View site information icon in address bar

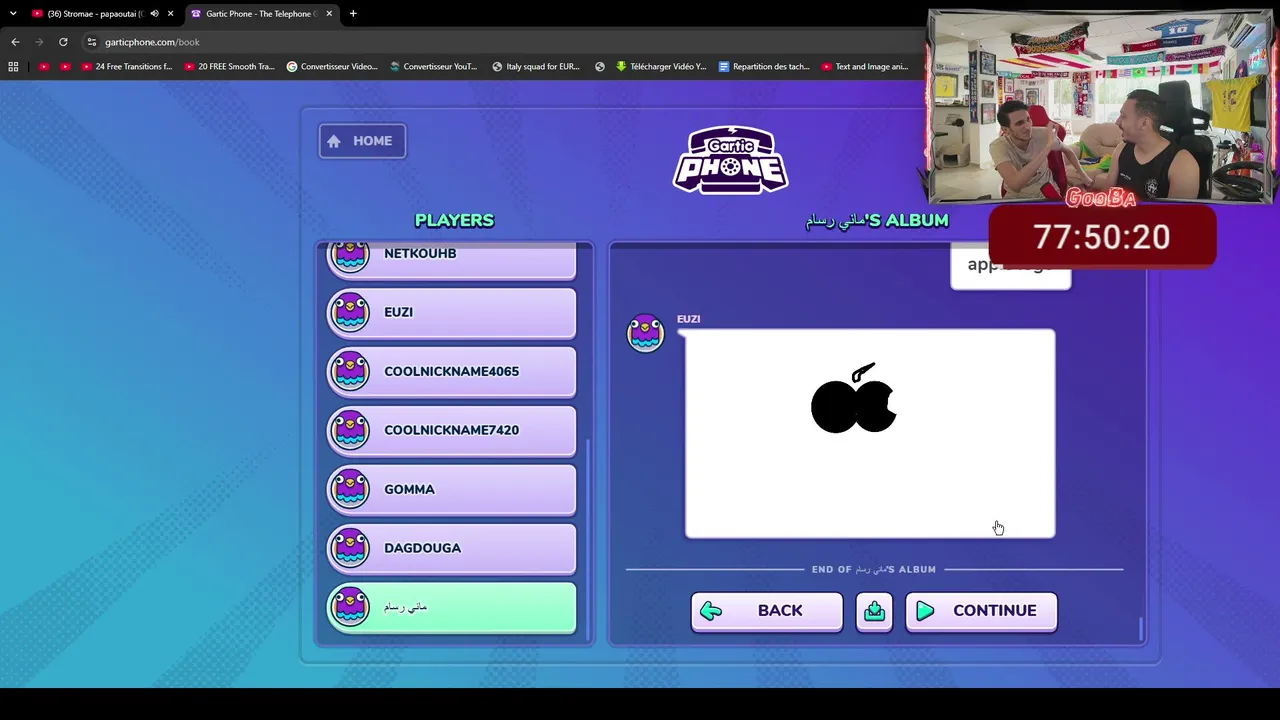[92, 42]
